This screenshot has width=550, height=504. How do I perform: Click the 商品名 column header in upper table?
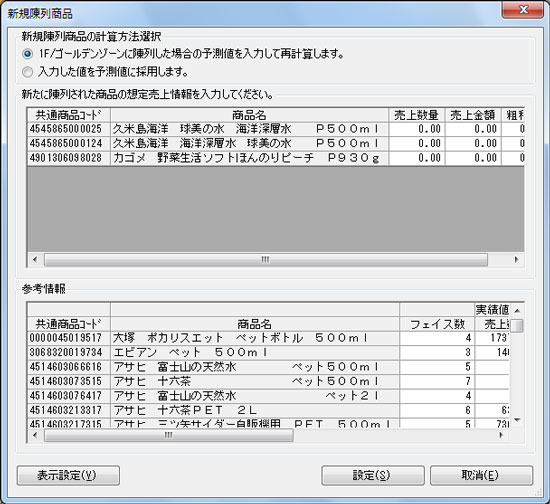point(249,115)
